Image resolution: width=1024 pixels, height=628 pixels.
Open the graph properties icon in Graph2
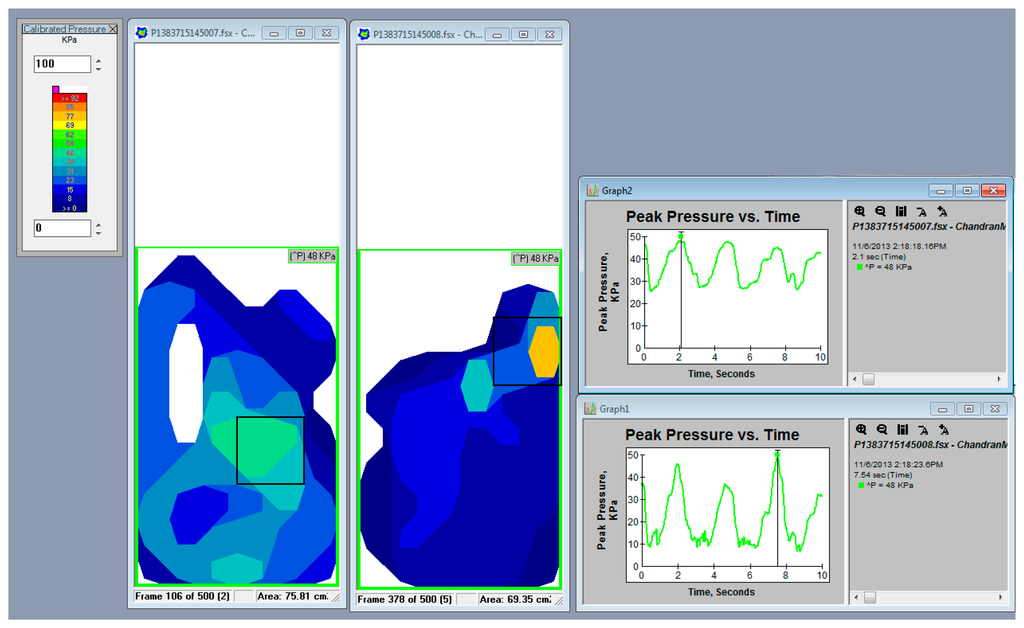[900, 211]
